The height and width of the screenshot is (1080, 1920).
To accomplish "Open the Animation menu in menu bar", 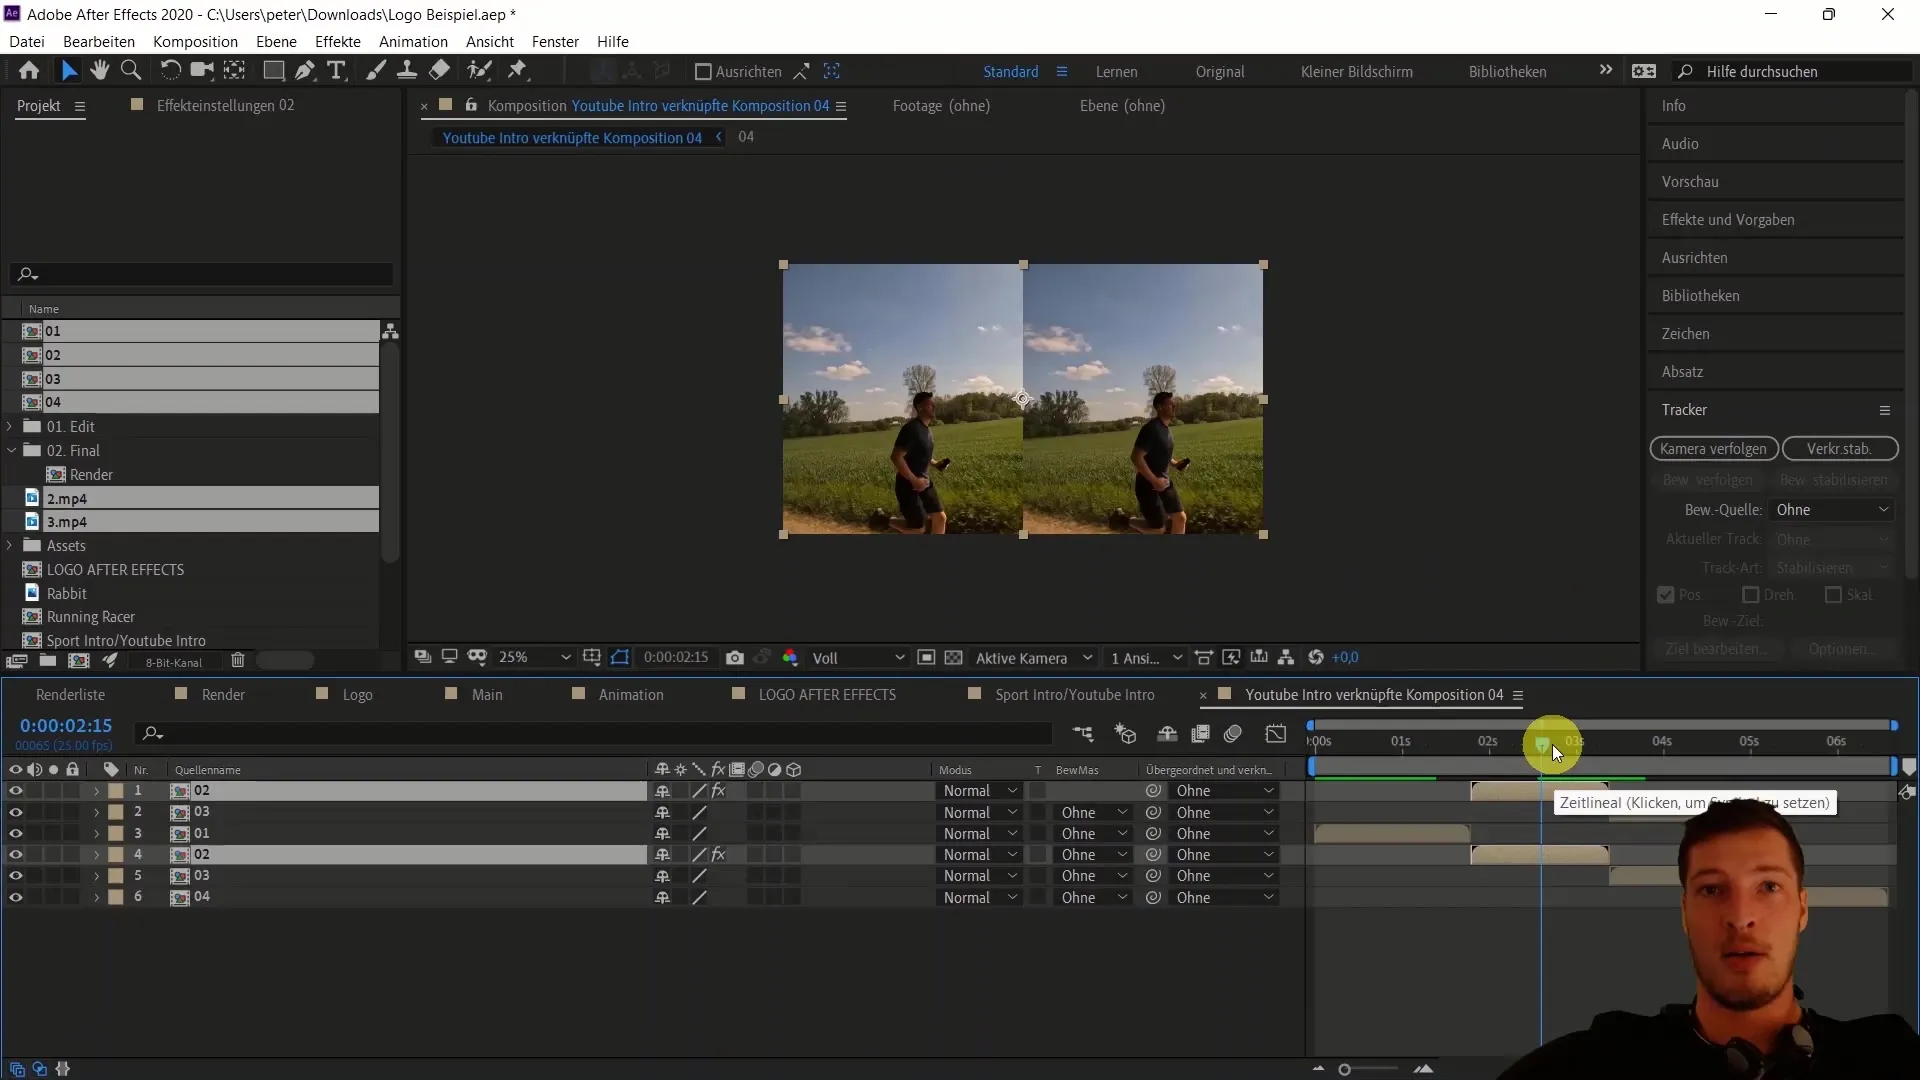I will click(413, 41).
